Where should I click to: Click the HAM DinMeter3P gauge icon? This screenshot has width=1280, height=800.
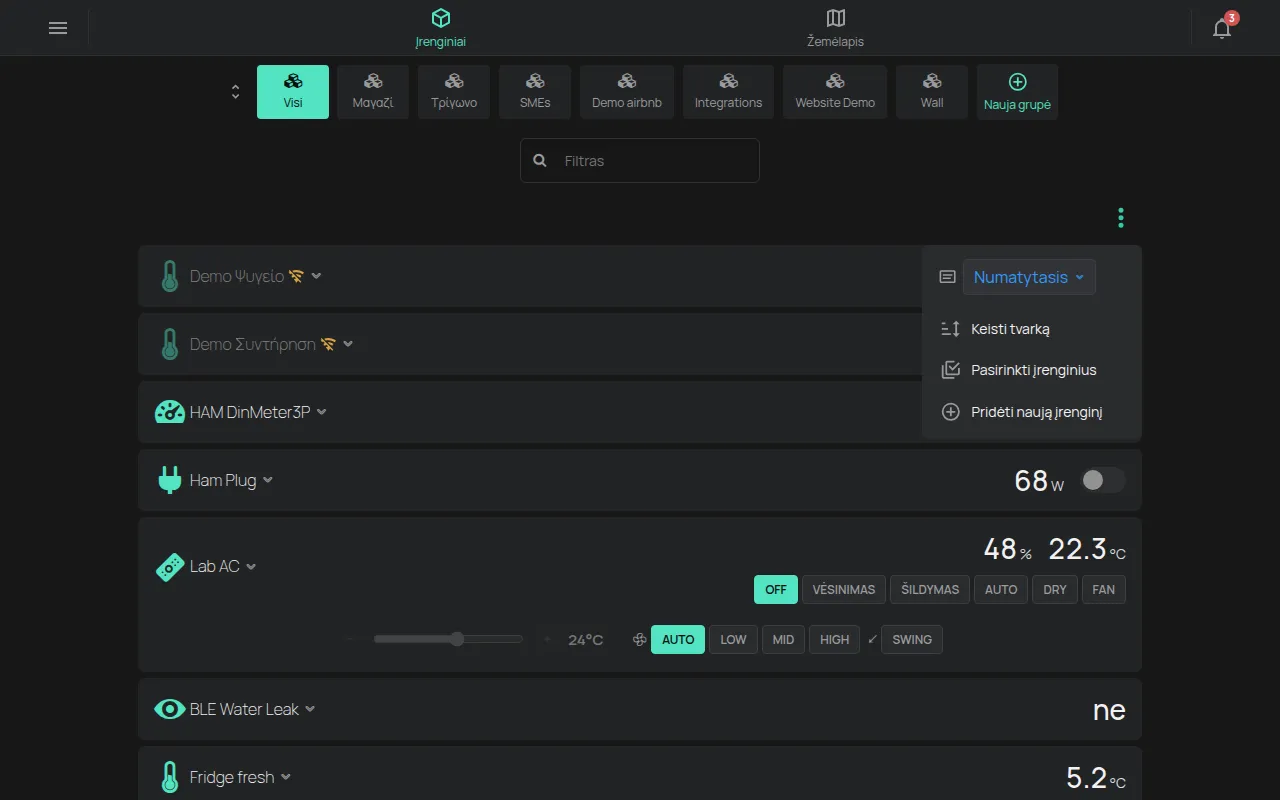pyautogui.click(x=170, y=412)
